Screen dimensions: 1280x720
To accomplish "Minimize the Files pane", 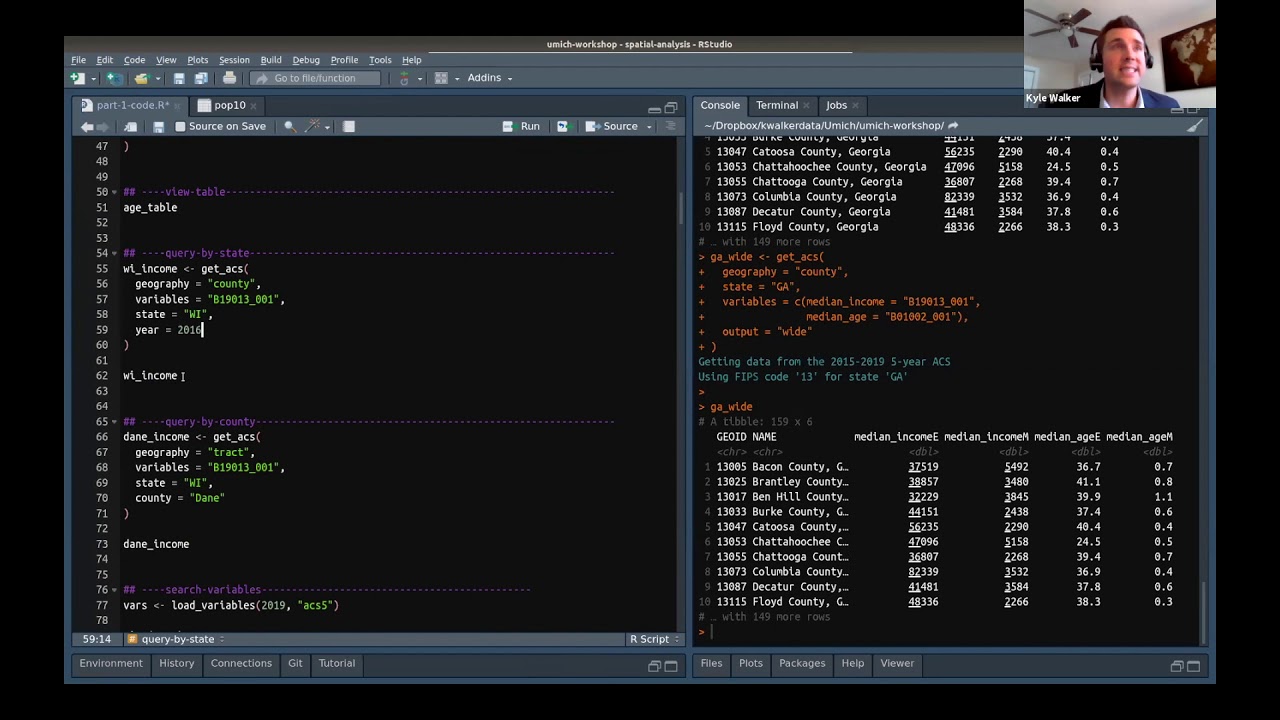I will (1177, 666).
